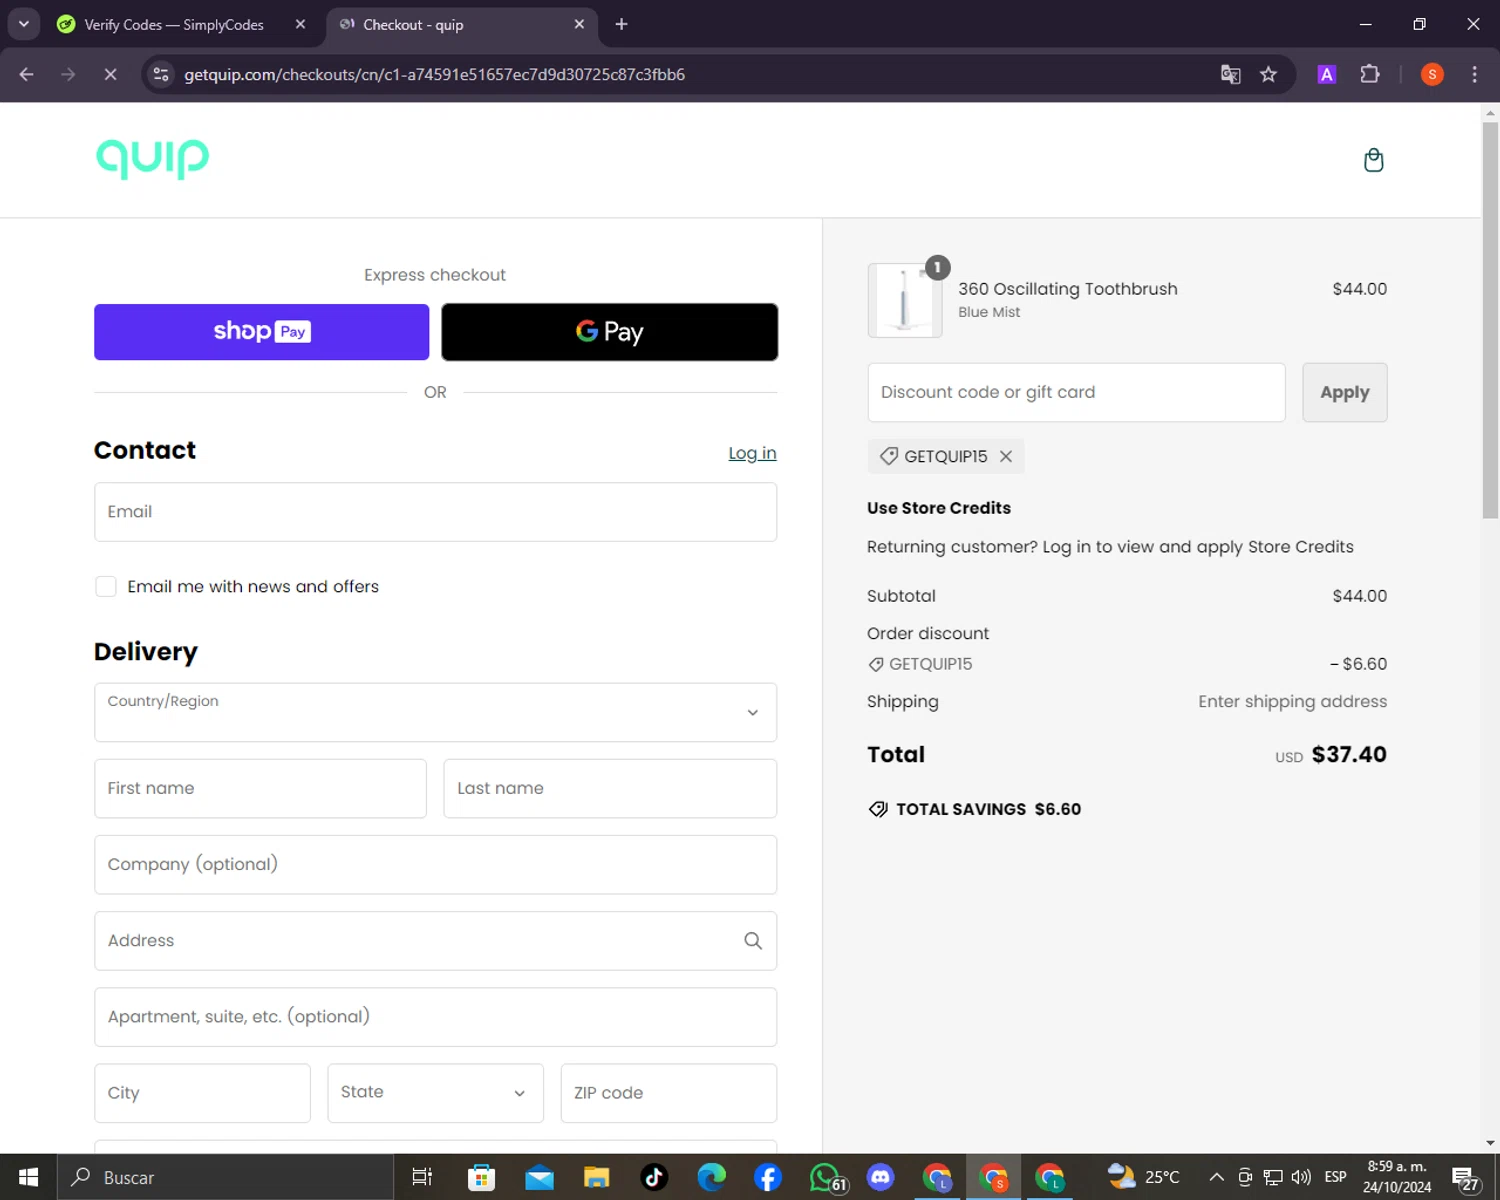Open the Extensions puzzle menu
The height and width of the screenshot is (1200, 1500).
[x=1370, y=74]
